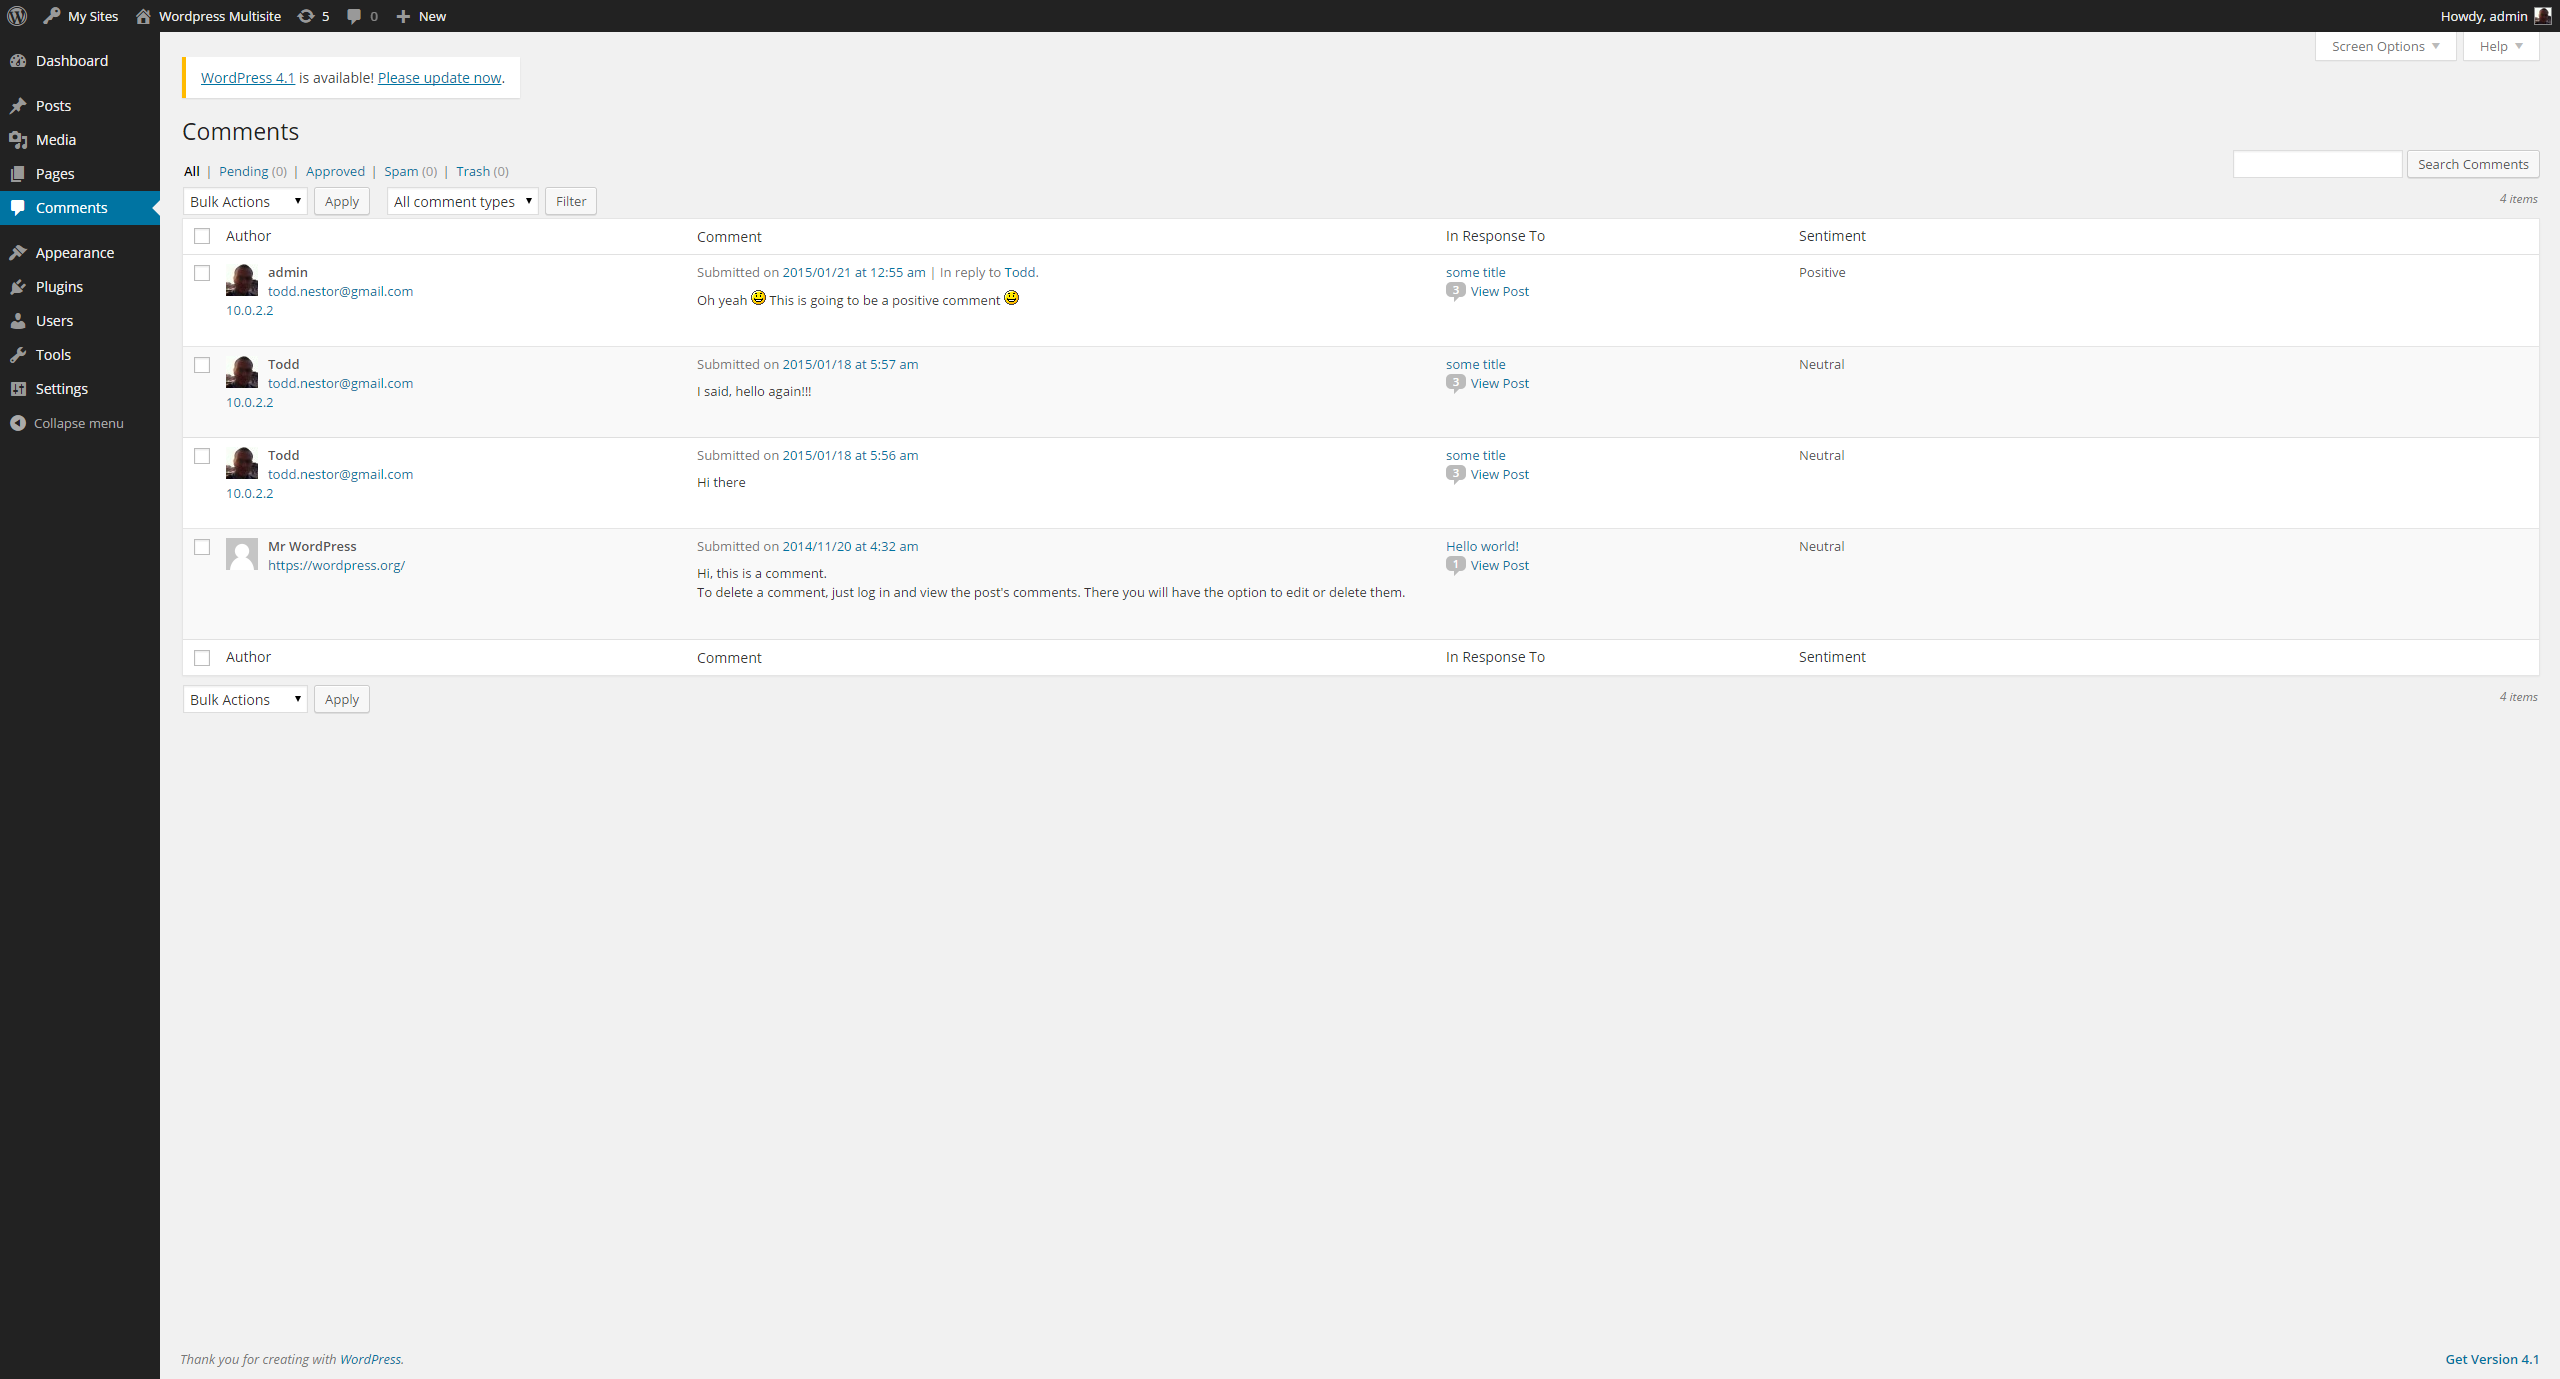Click the Please update now link

pyautogui.click(x=439, y=78)
